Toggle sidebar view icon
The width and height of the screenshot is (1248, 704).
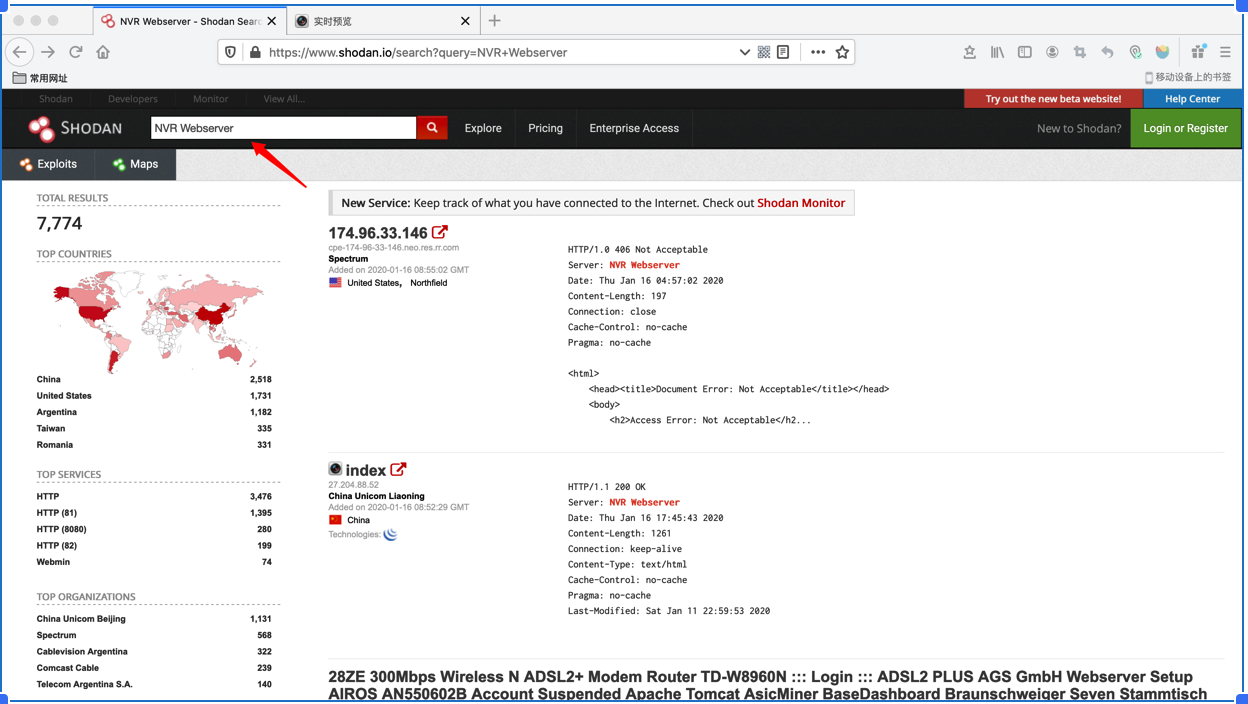(x=1025, y=52)
